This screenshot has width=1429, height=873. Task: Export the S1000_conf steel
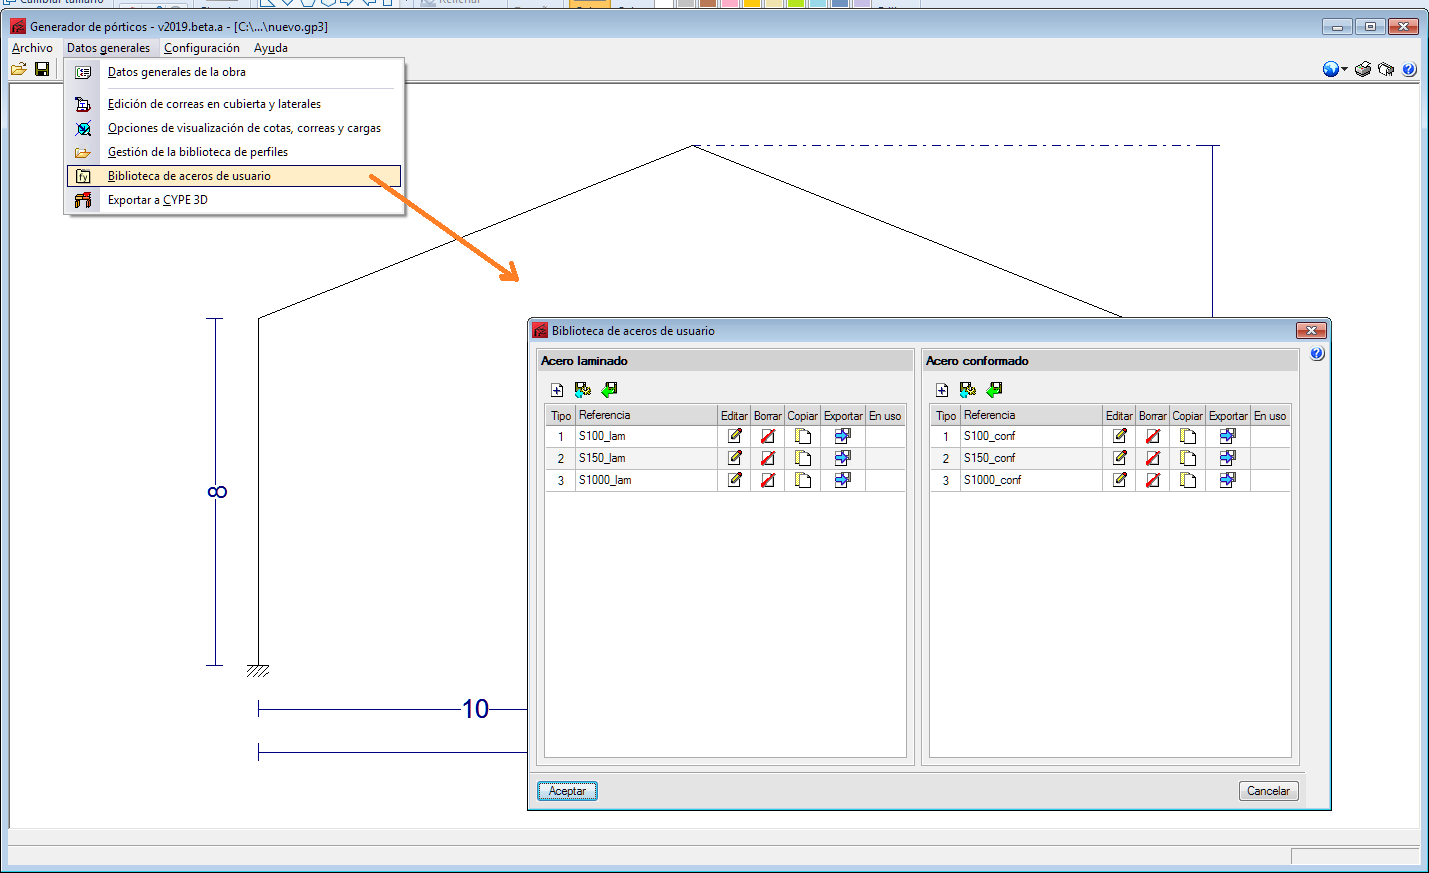click(1228, 480)
